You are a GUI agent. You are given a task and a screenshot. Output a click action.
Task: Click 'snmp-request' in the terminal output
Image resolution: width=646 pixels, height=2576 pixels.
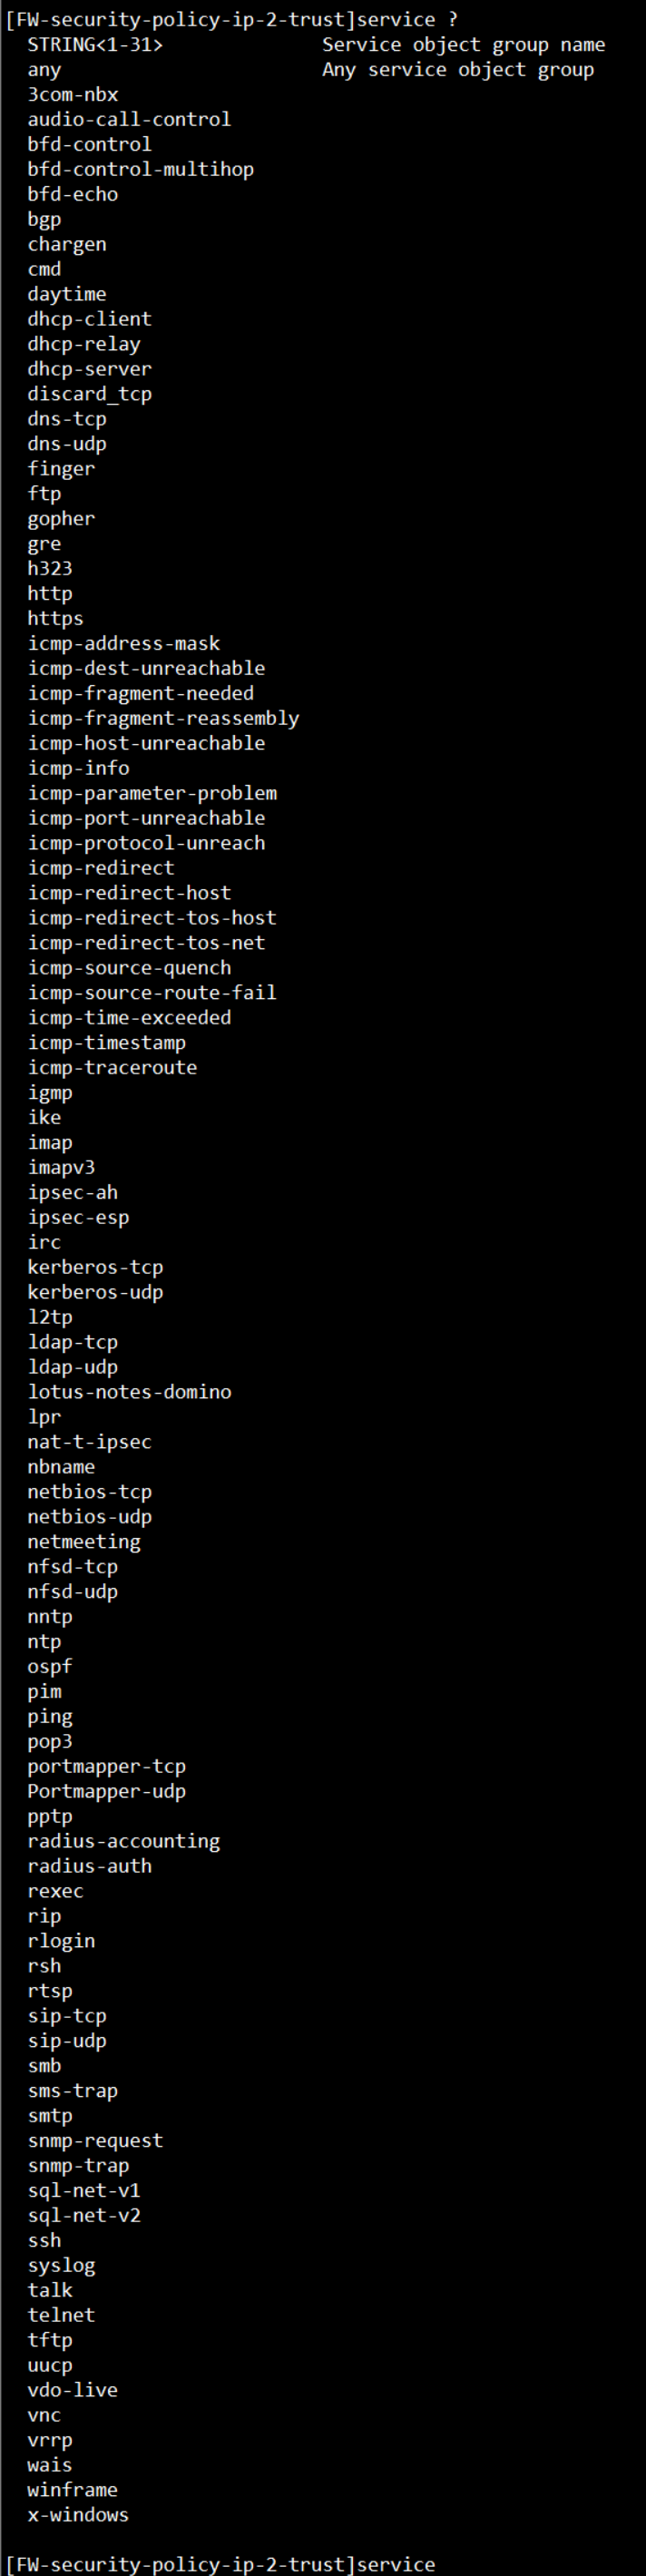tap(95, 2140)
